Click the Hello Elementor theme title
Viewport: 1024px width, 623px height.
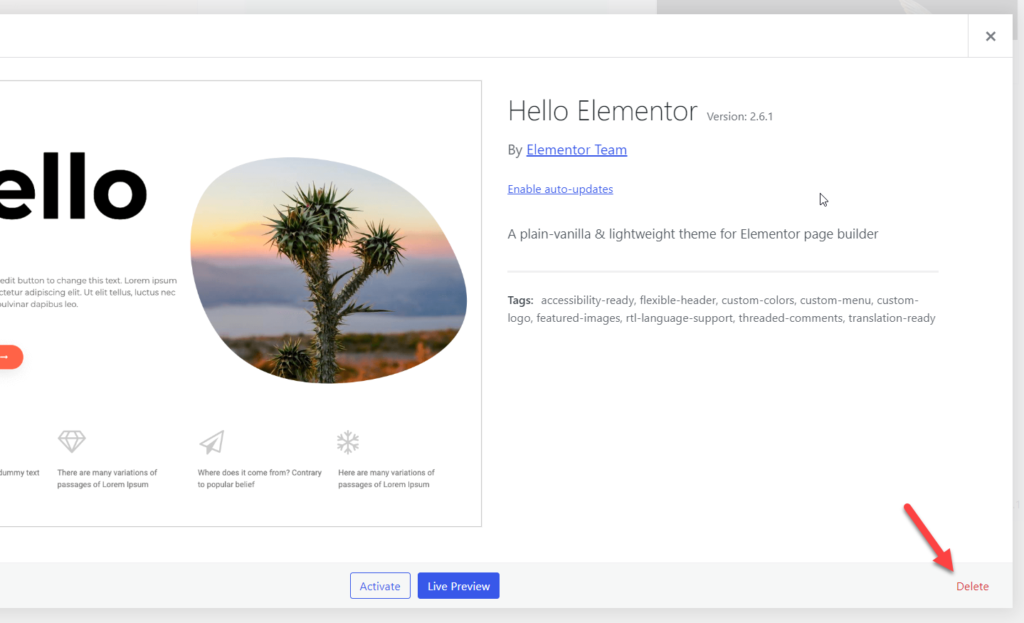[603, 111]
